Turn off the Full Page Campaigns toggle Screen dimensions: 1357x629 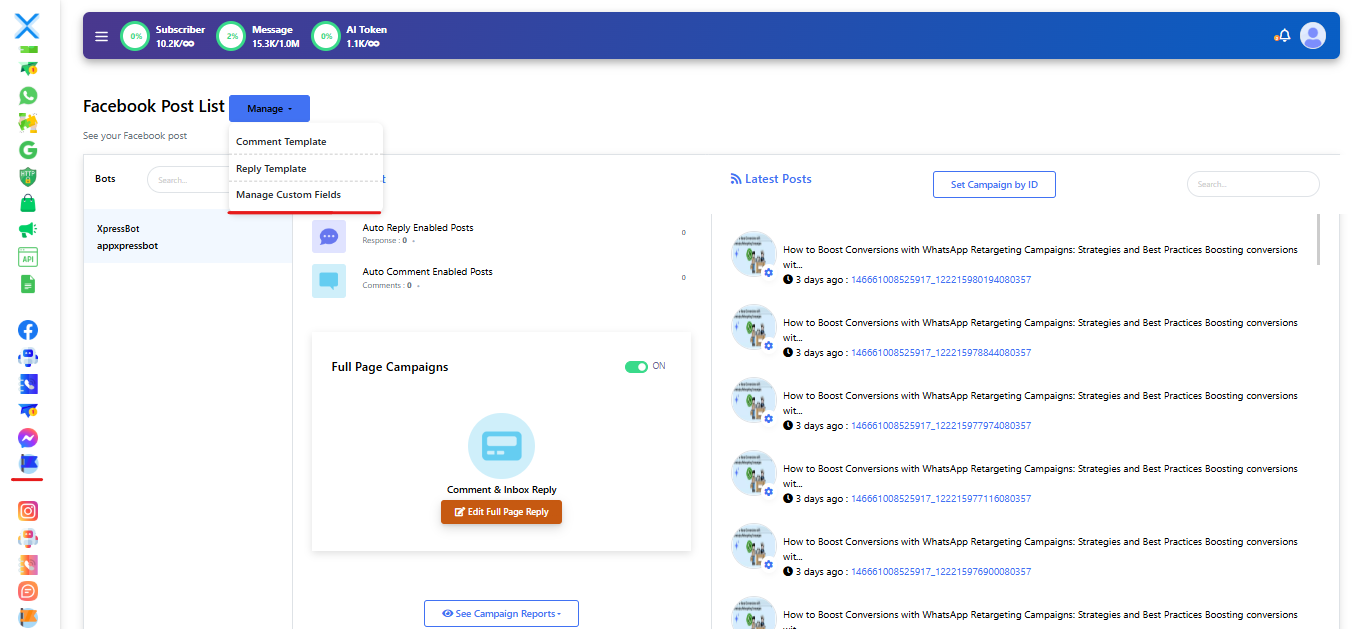click(x=636, y=367)
